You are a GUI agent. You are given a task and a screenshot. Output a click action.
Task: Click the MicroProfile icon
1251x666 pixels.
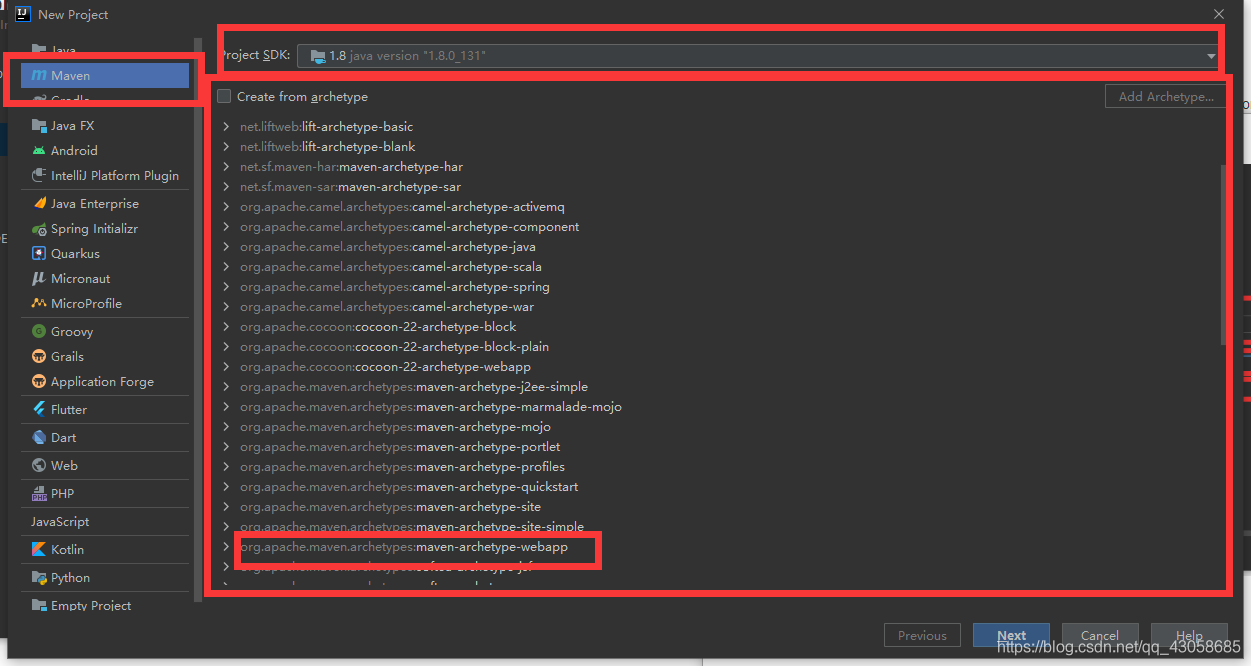(x=39, y=304)
